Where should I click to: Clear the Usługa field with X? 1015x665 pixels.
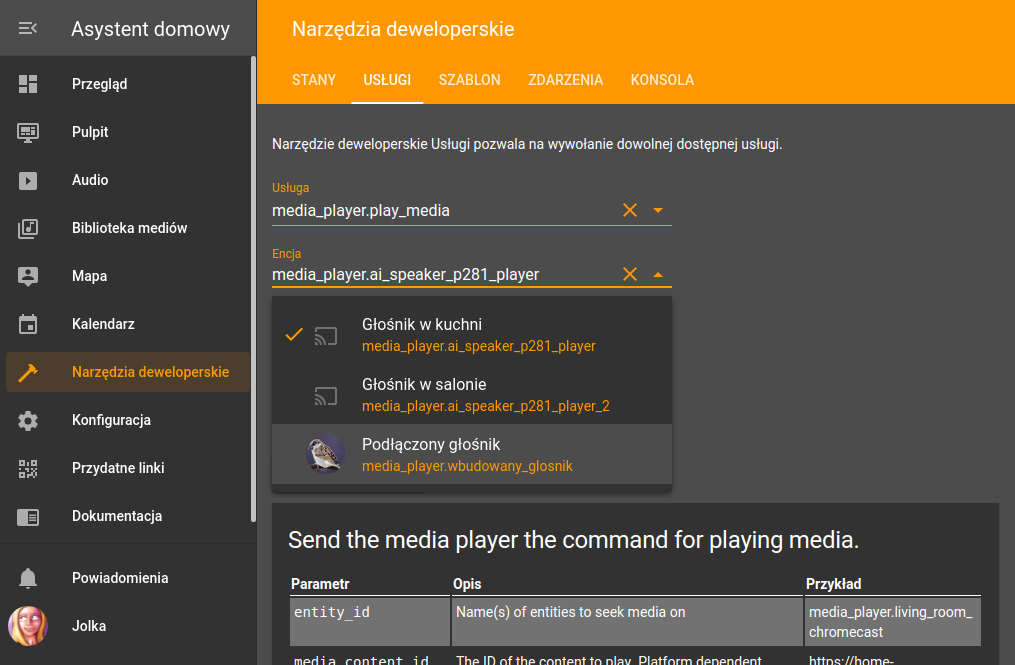(x=630, y=210)
